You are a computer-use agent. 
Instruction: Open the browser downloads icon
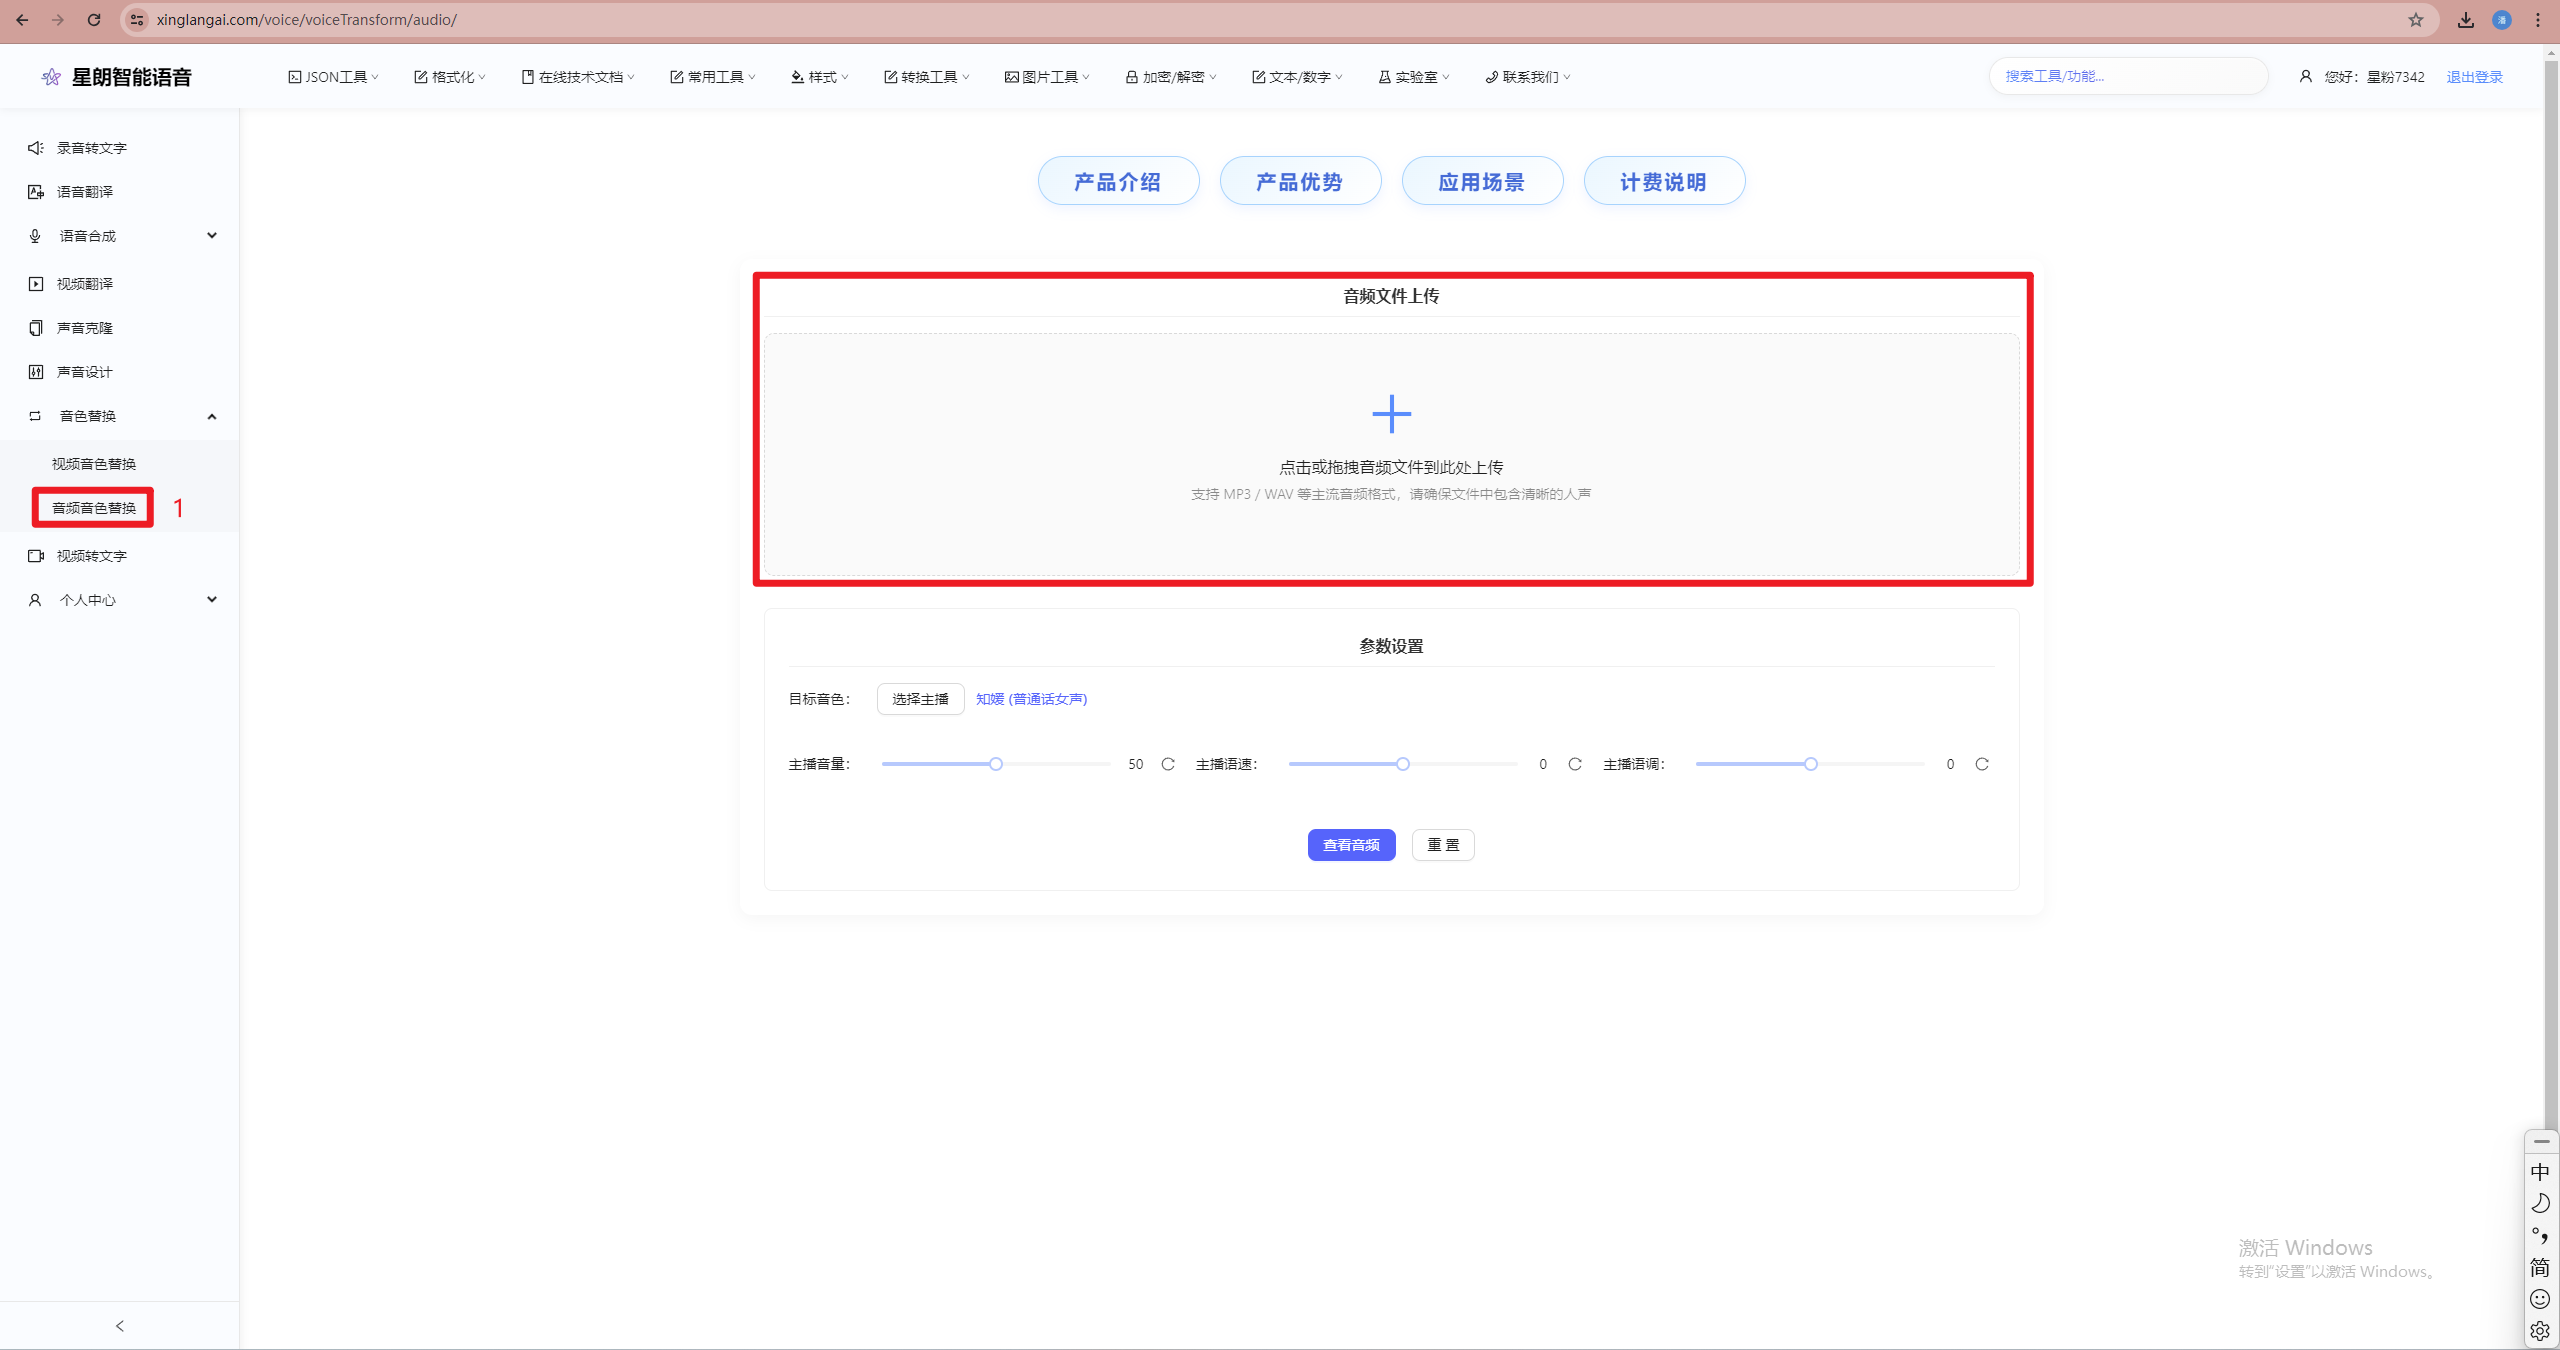[x=2466, y=20]
